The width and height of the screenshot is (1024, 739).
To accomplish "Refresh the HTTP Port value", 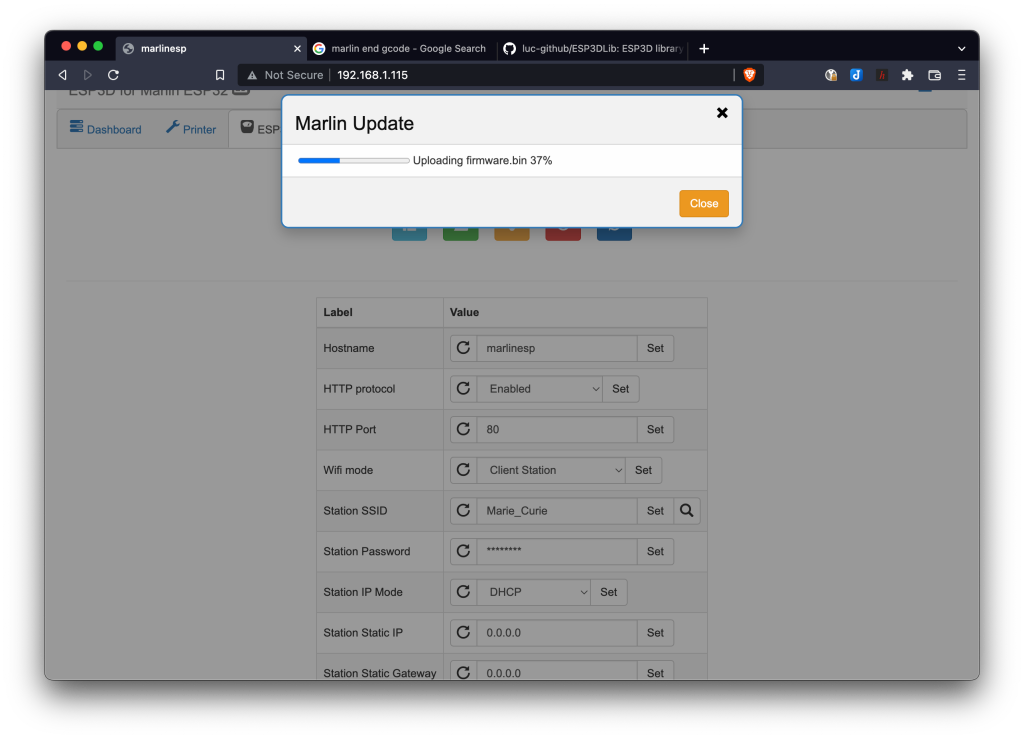I will [464, 429].
